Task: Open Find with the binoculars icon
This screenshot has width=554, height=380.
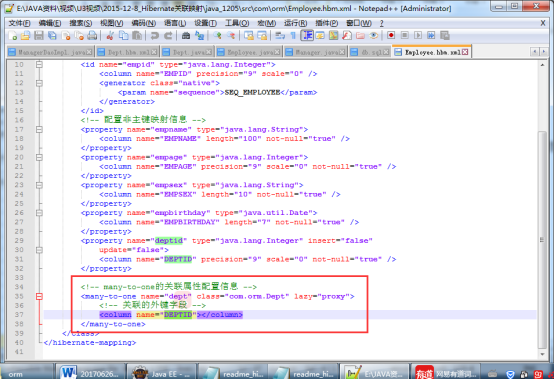Action: click(186, 36)
